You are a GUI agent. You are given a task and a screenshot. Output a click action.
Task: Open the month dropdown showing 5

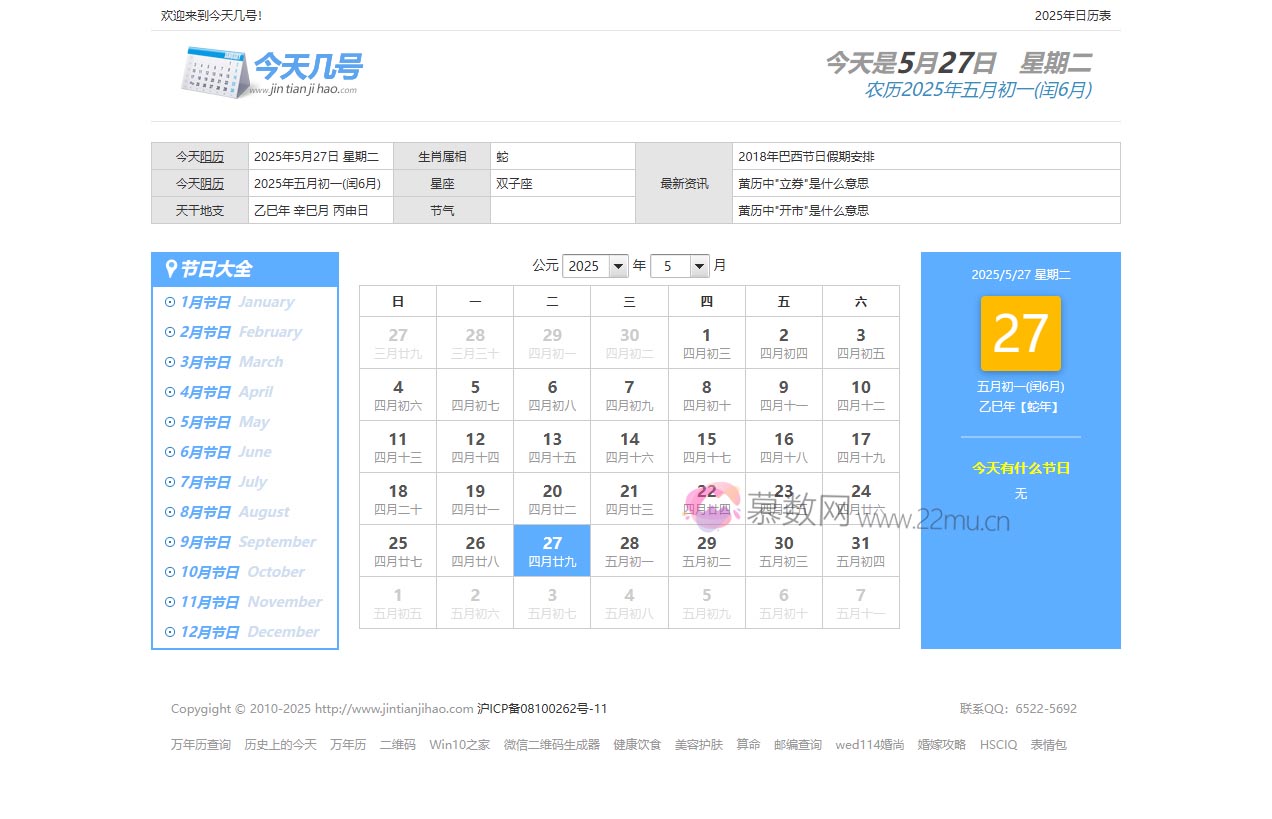[679, 266]
